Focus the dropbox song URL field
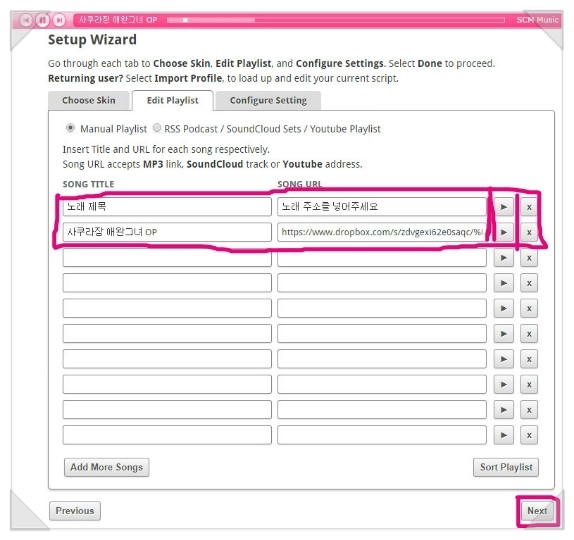The width and height of the screenshot is (574, 540). [x=382, y=232]
